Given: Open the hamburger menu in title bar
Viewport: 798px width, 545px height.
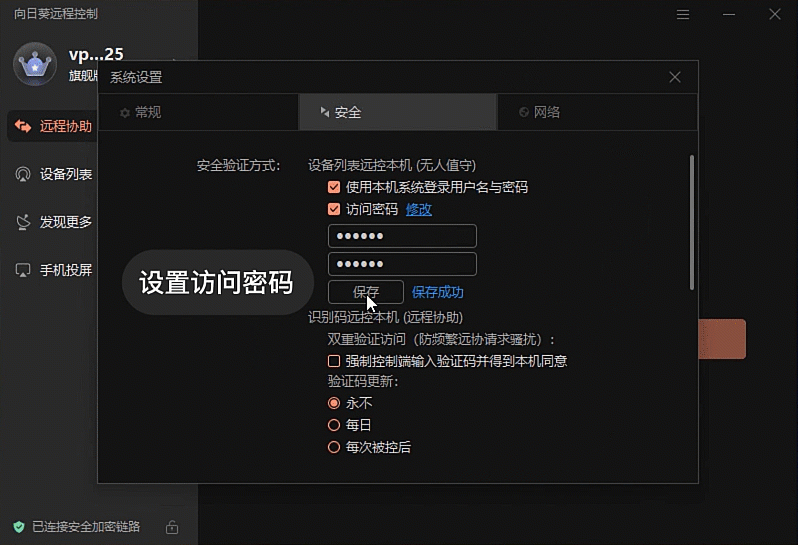Looking at the screenshot, I should click(683, 14).
